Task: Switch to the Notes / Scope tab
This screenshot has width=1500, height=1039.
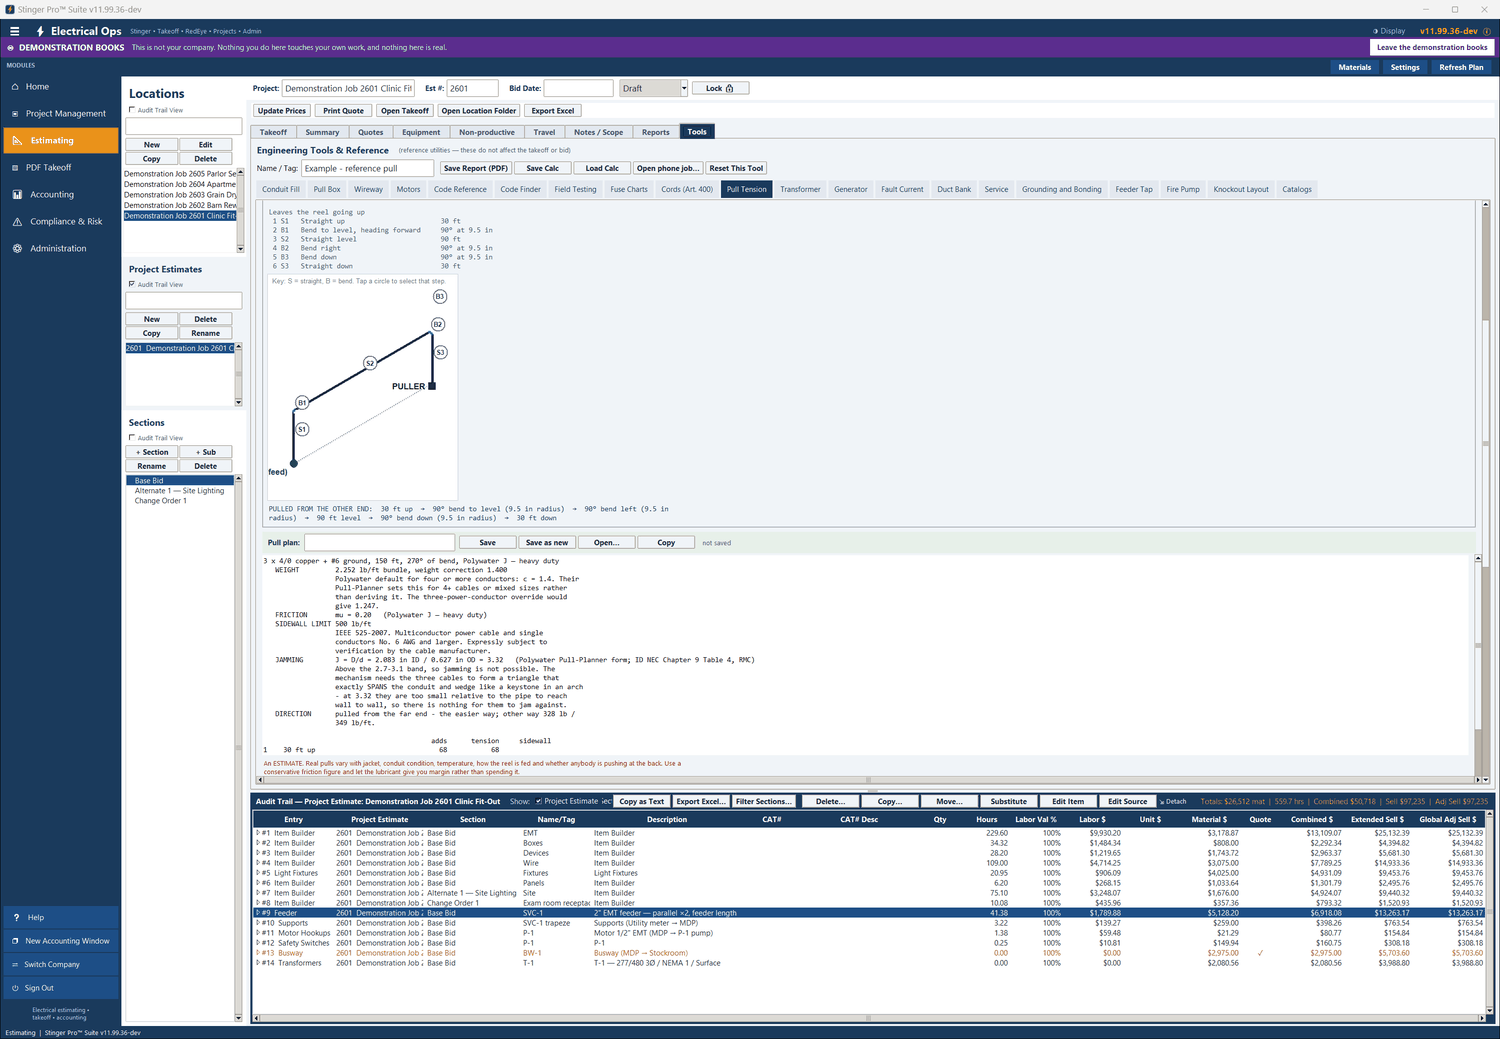Action: point(599,132)
